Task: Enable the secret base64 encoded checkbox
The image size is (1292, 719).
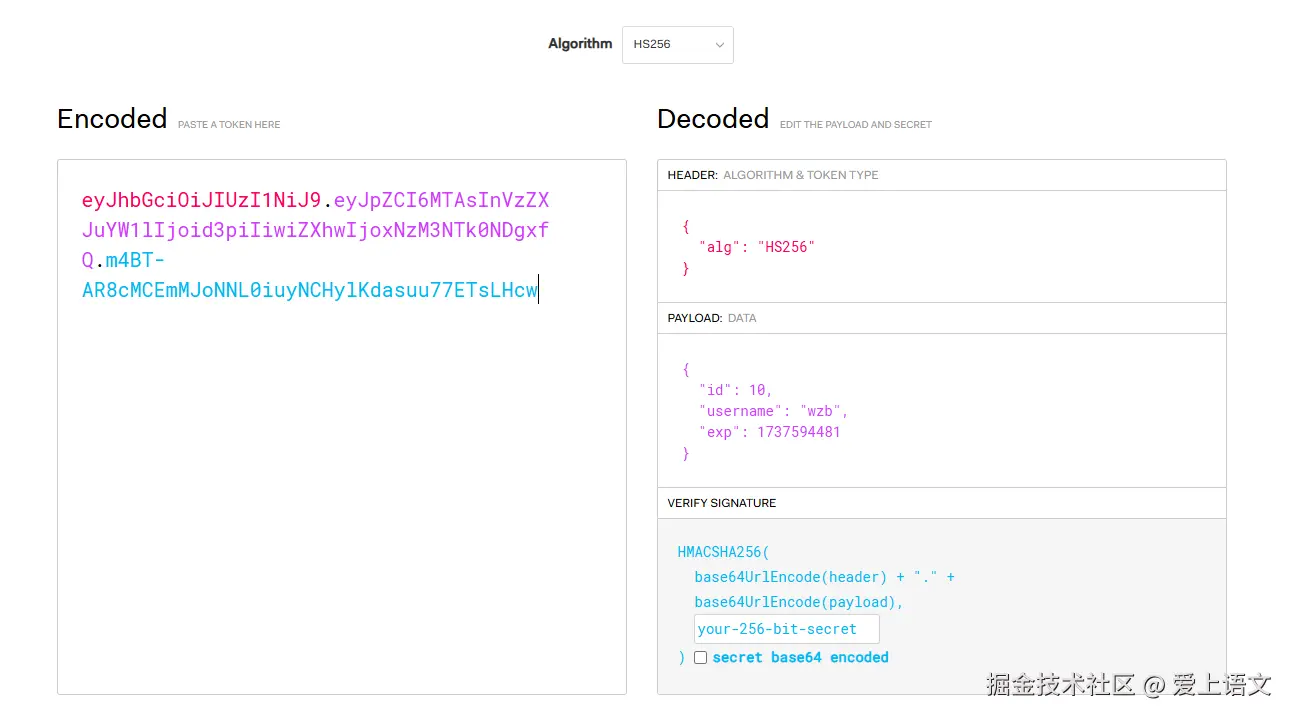Action: 700,657
